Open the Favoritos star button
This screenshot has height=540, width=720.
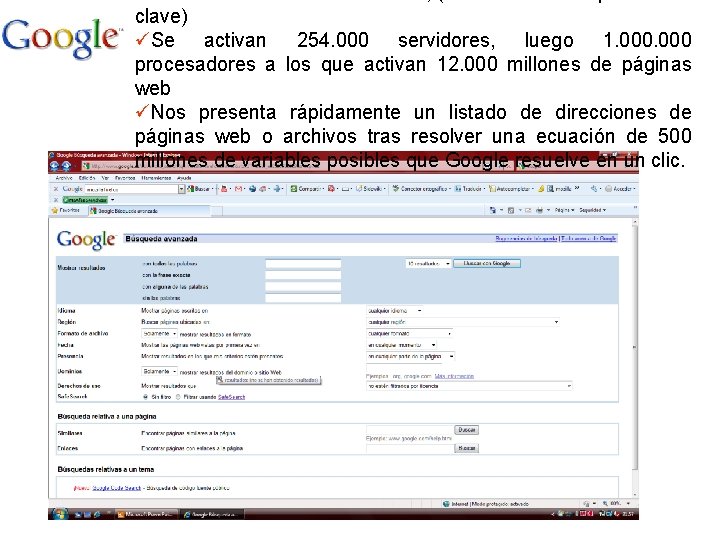66,210
